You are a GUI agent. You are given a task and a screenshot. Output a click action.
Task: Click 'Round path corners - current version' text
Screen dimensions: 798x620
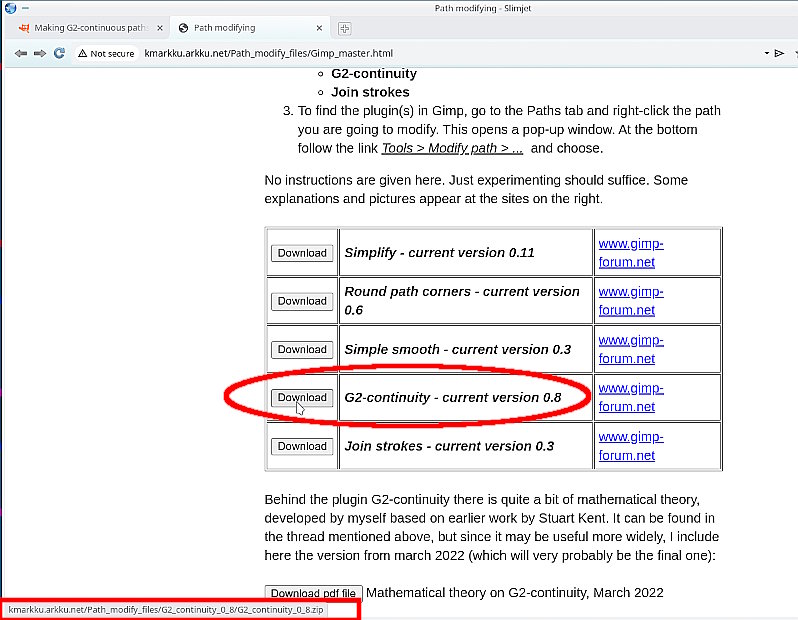(462, 292)
